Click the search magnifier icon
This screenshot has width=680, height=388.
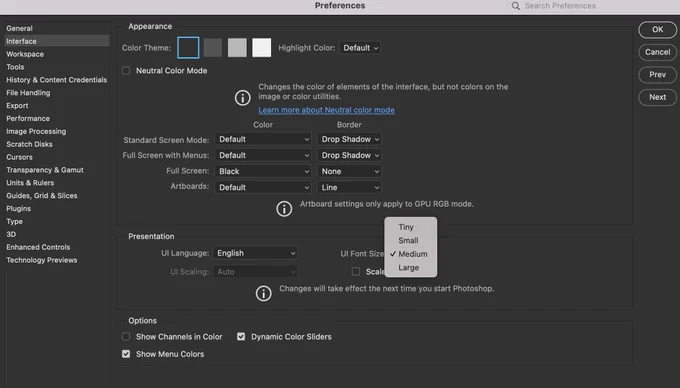tap(515, 6)
